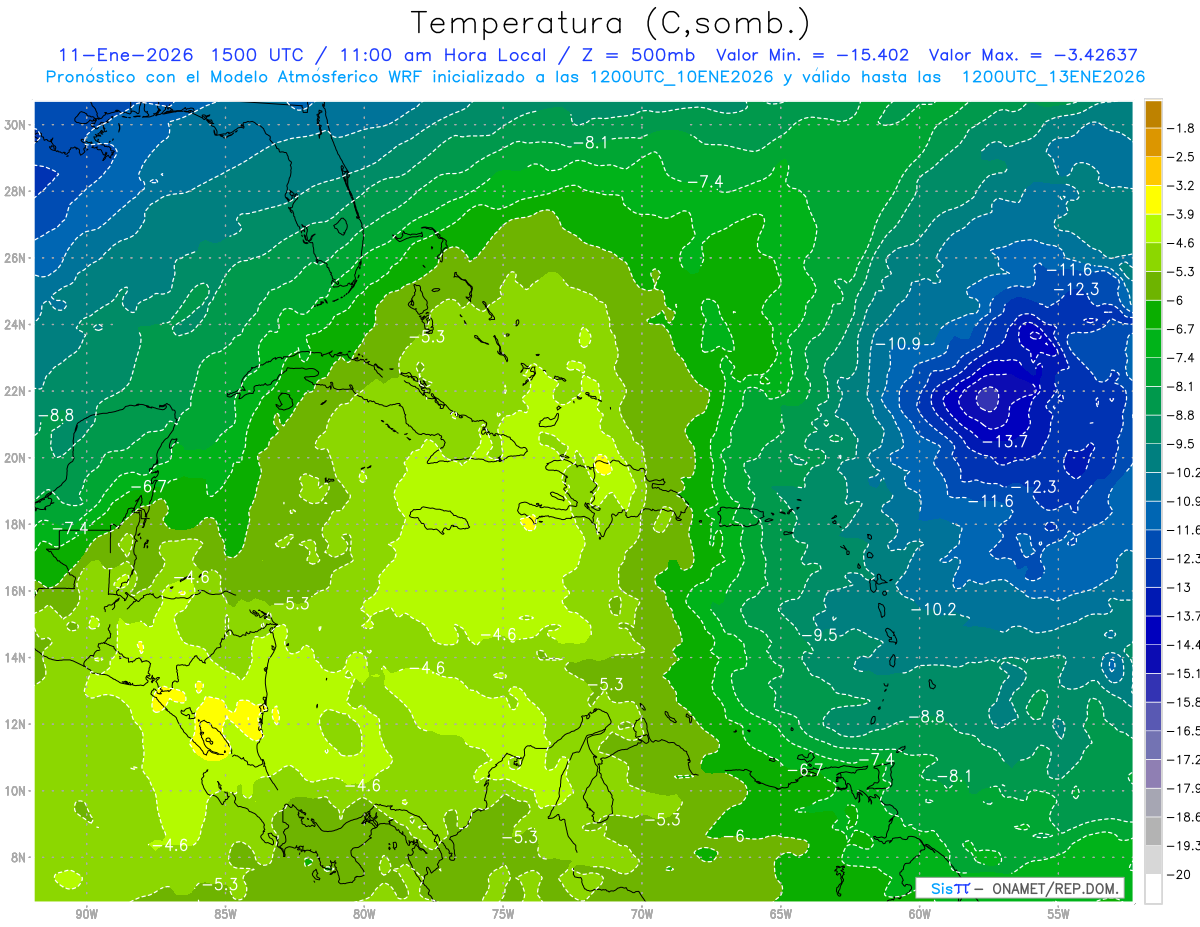Click the 85W longitude axis label
This screenshot has height=927, width=1200.
[225, 914]
